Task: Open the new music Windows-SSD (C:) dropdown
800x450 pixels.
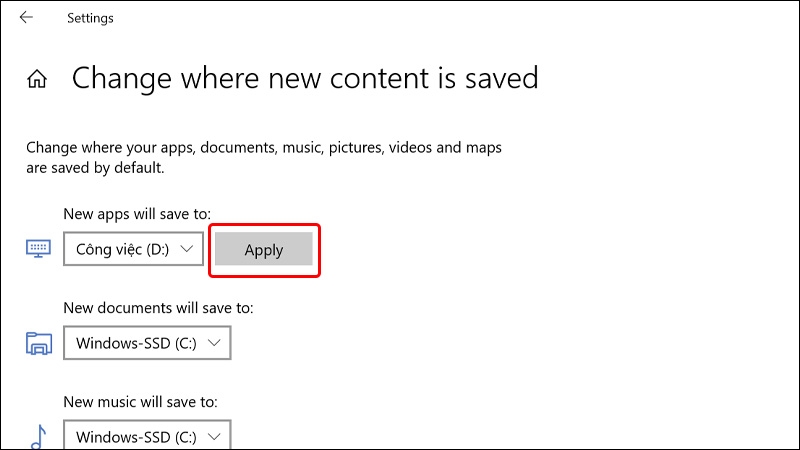Action: pos(147,435)
